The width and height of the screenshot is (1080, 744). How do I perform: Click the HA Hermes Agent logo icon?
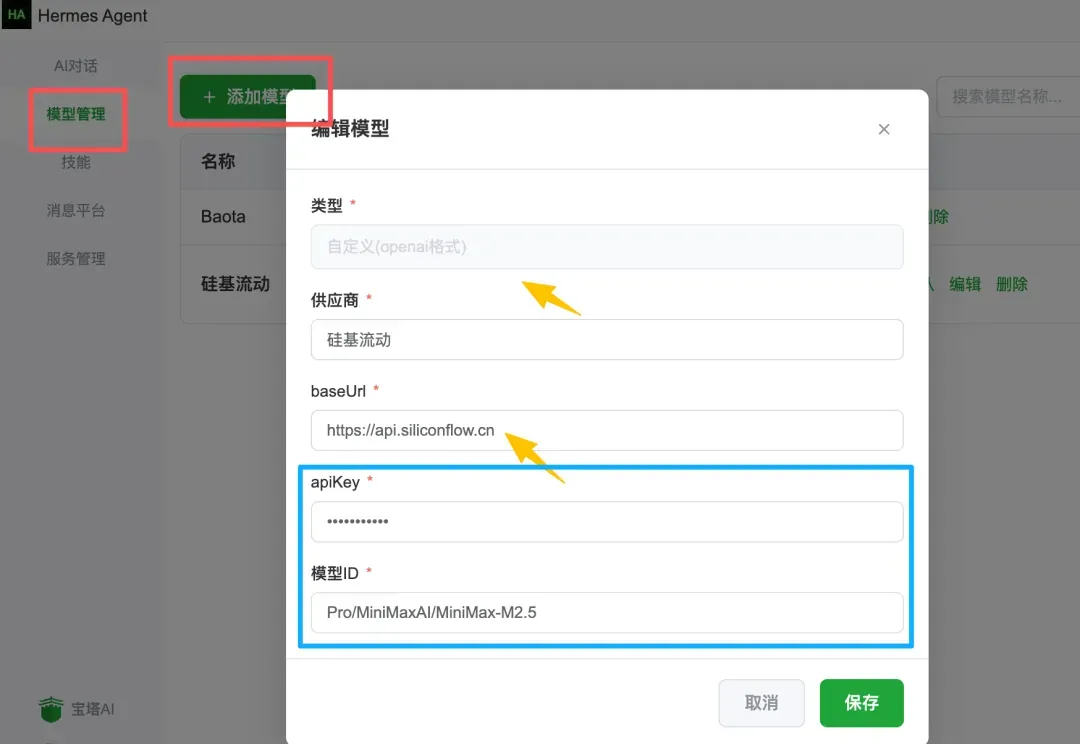point(16,14)
